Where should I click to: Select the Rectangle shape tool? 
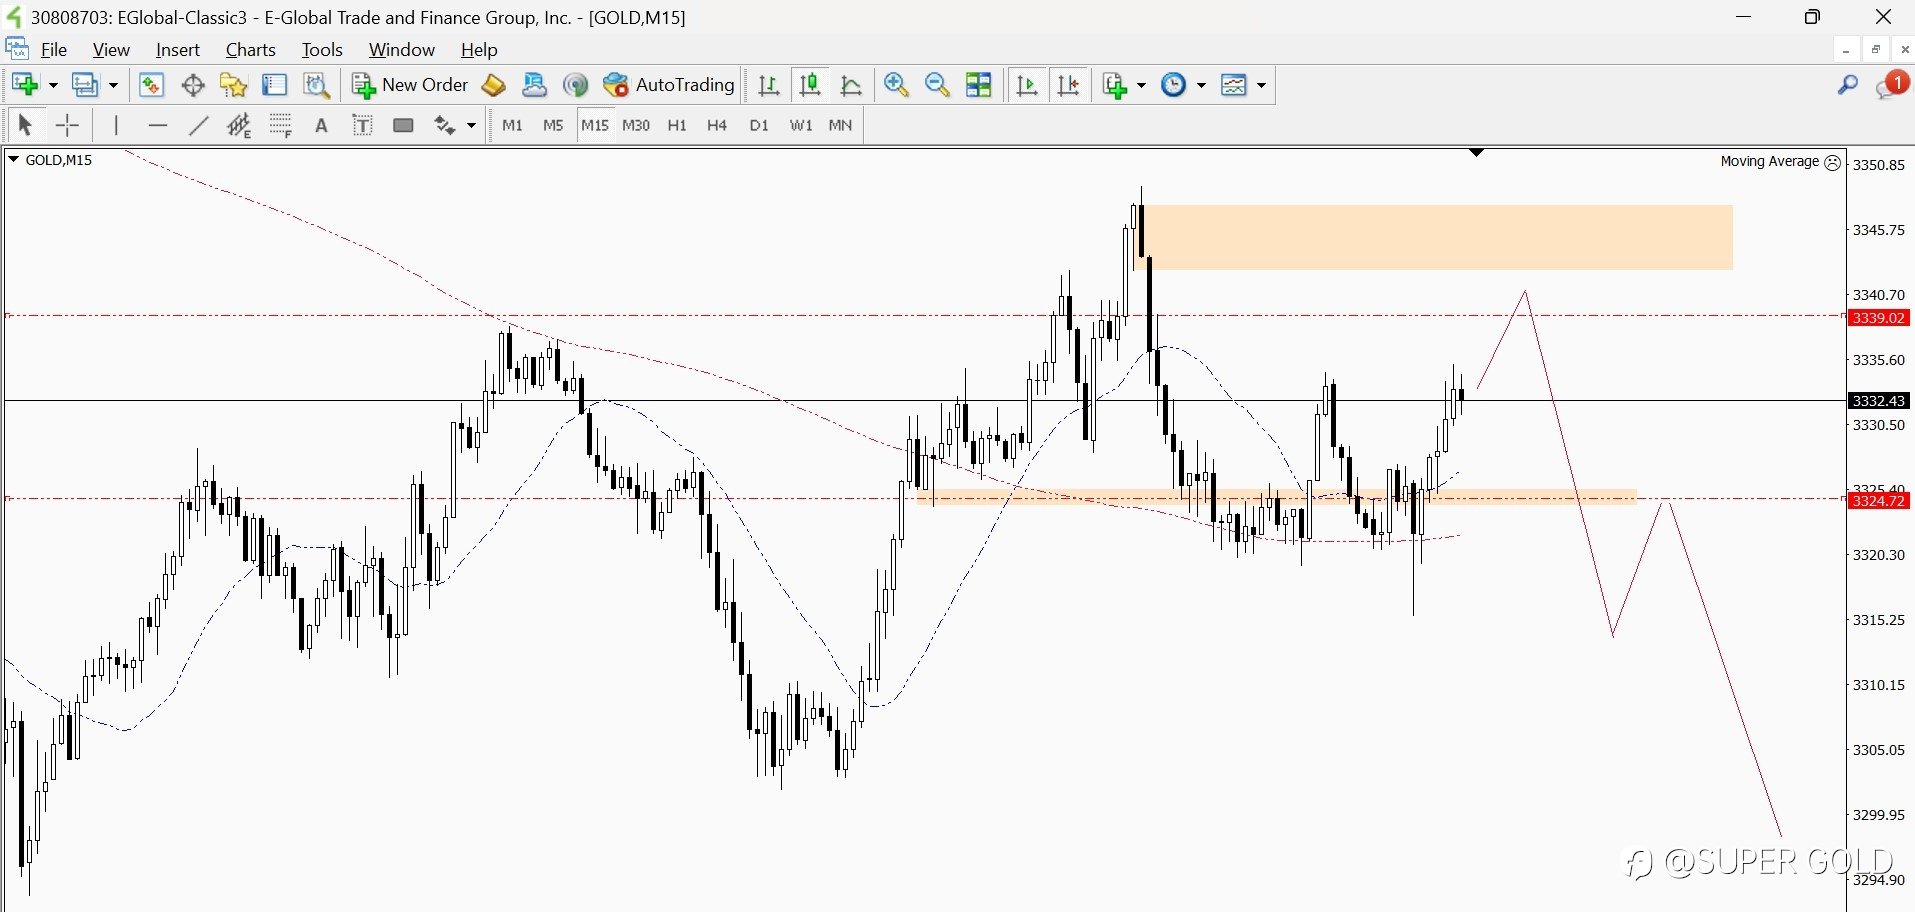tap(404, 125)
